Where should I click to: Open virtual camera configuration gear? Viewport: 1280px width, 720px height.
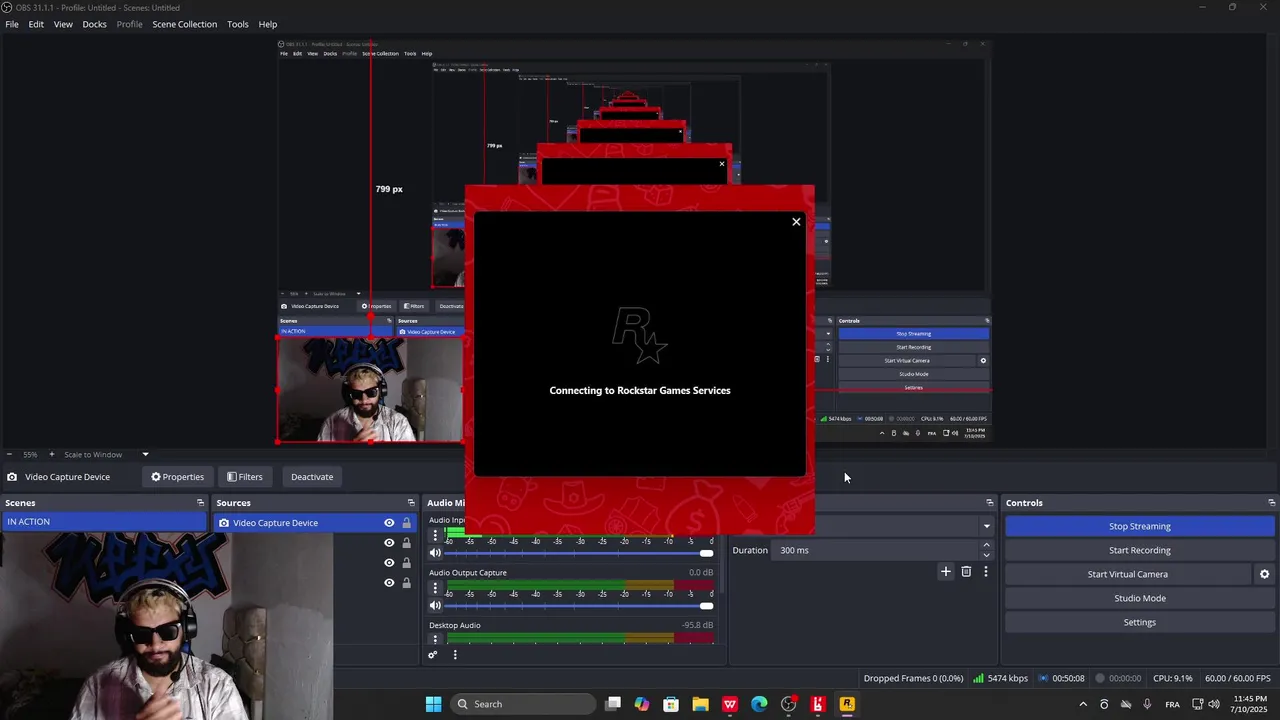pyautogui.click(x=1264, y=574)
